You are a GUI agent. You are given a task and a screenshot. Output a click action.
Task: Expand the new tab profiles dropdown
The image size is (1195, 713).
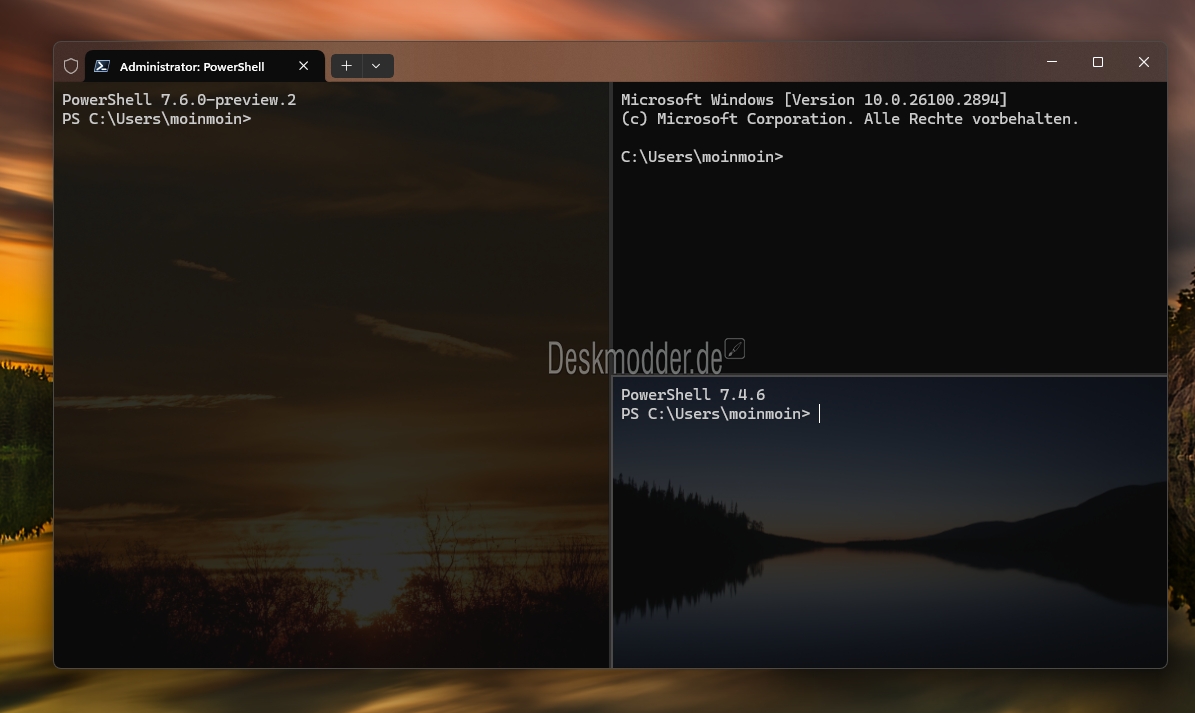click(x=376, y=66)
